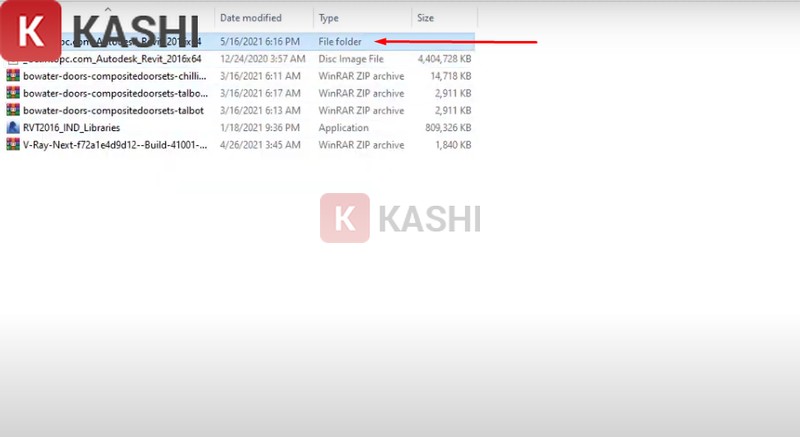Select the RVT2016_IND_Libraries file name
Viewport: 800px width, 437px height.
(71, 127)
